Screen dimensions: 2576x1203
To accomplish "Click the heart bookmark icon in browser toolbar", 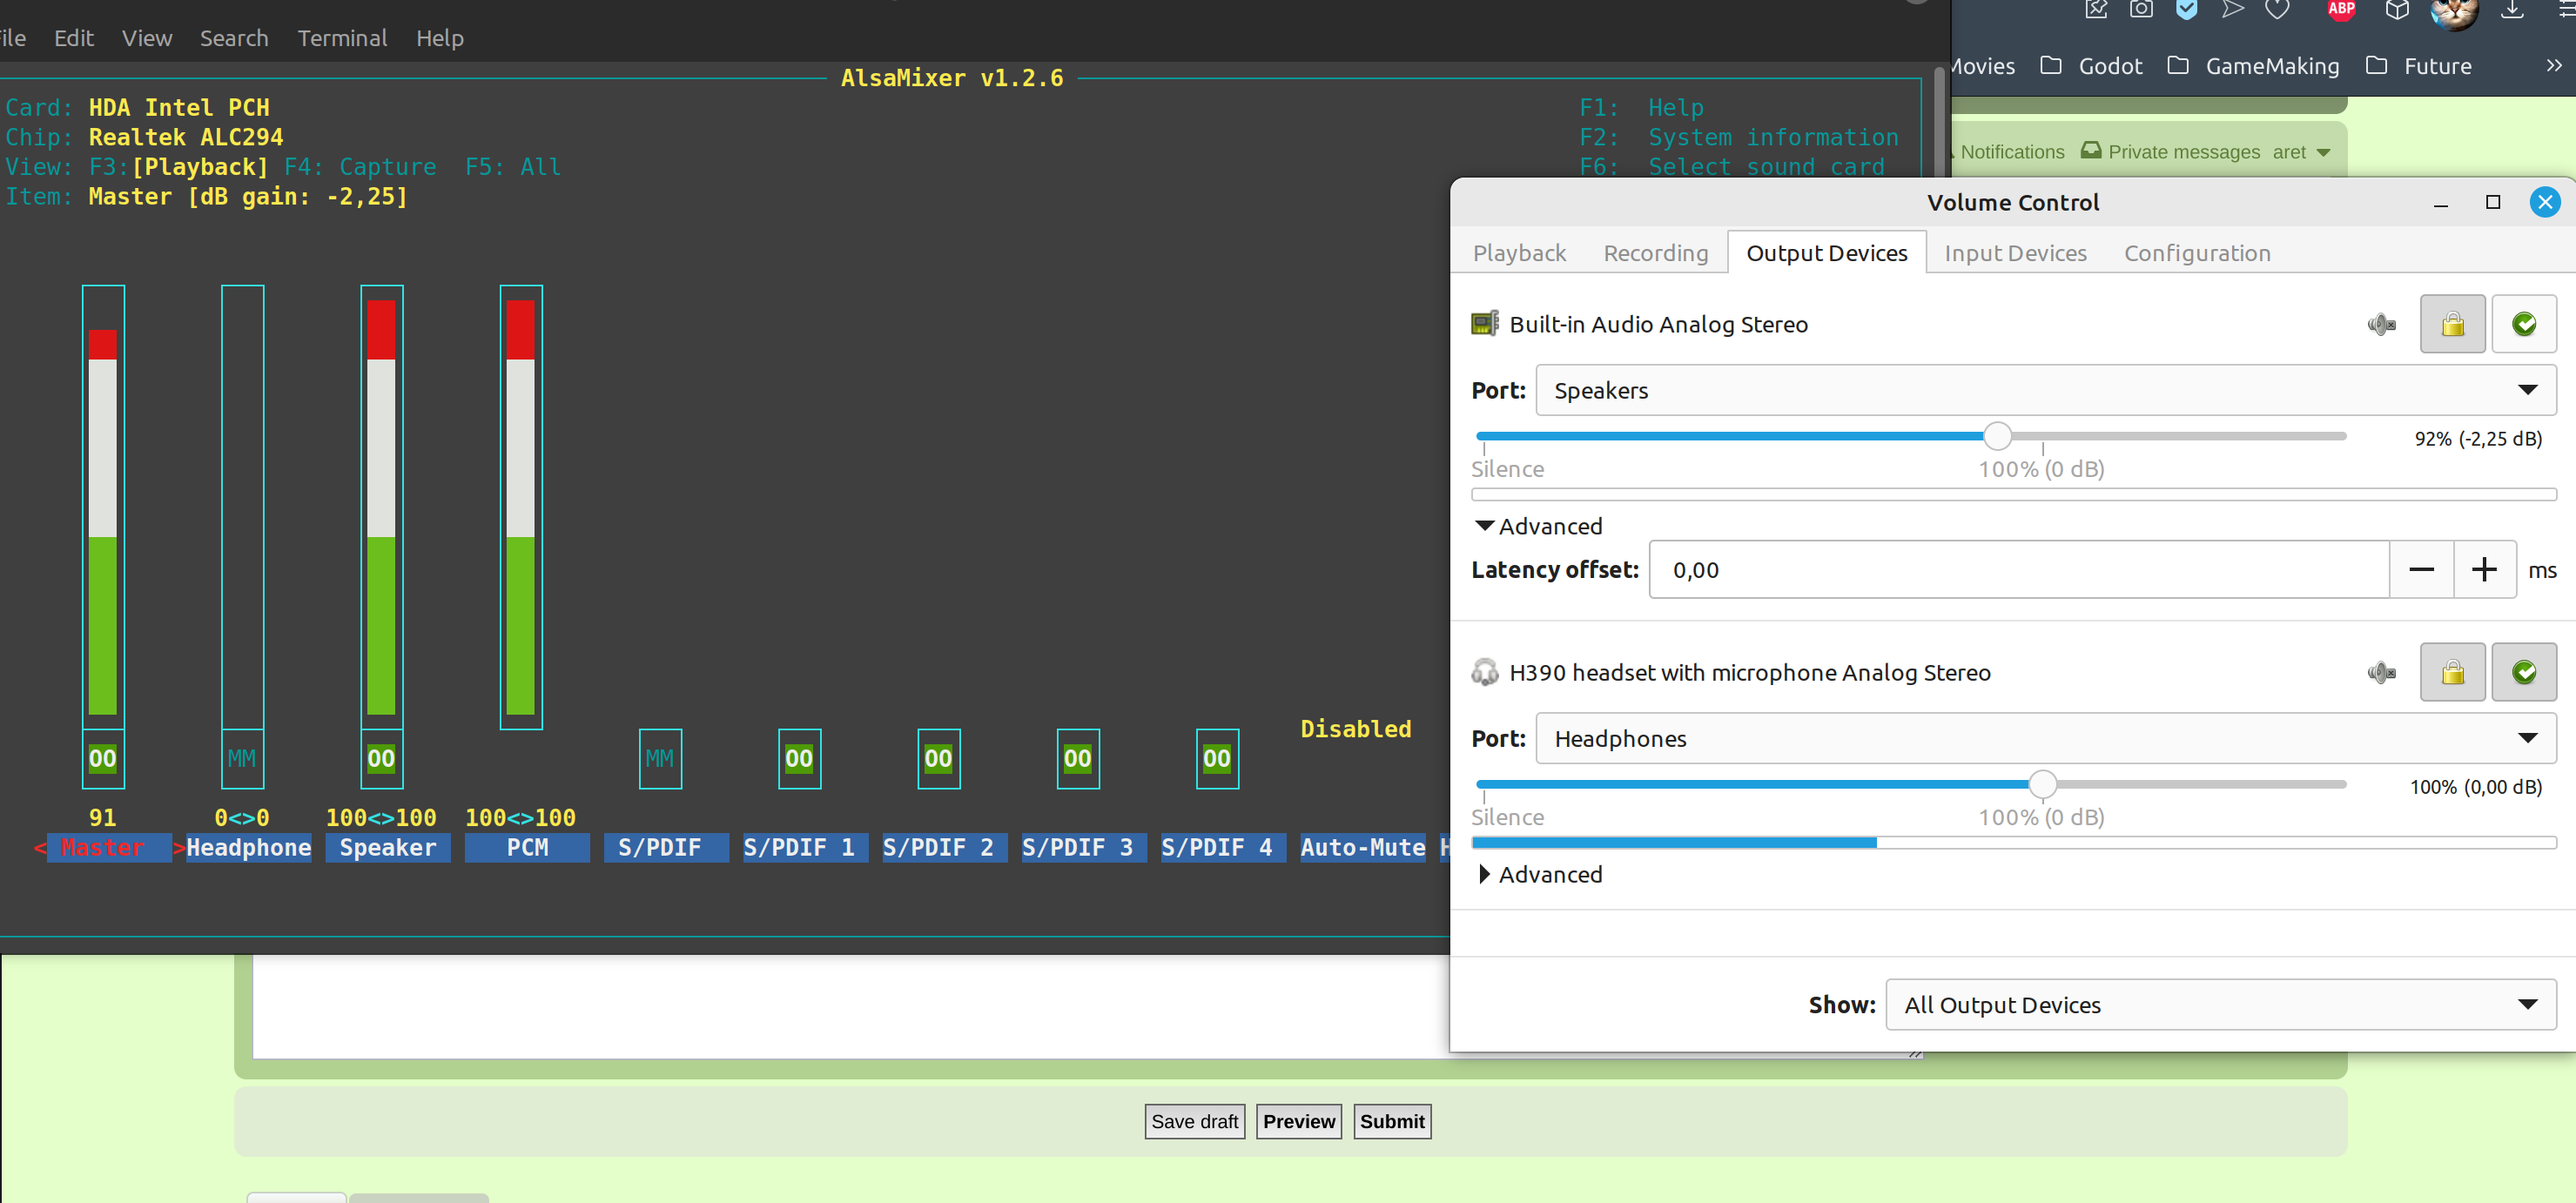I will pyautogui.click(x=2277, y=10).
